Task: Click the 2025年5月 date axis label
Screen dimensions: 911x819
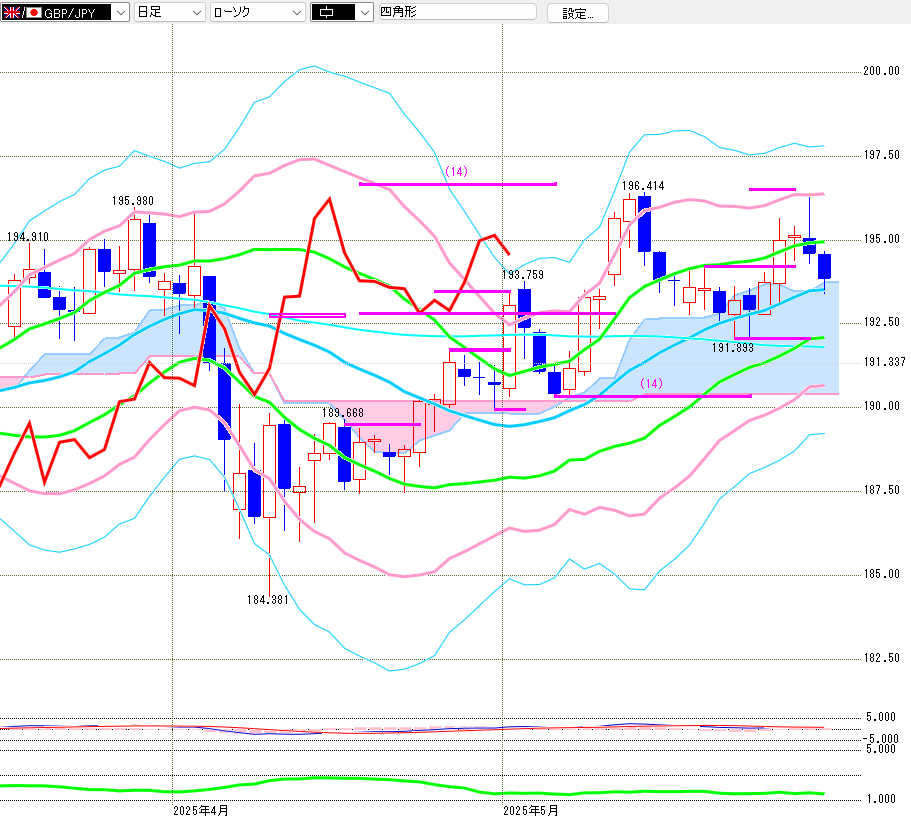Action: pos(530,811)
